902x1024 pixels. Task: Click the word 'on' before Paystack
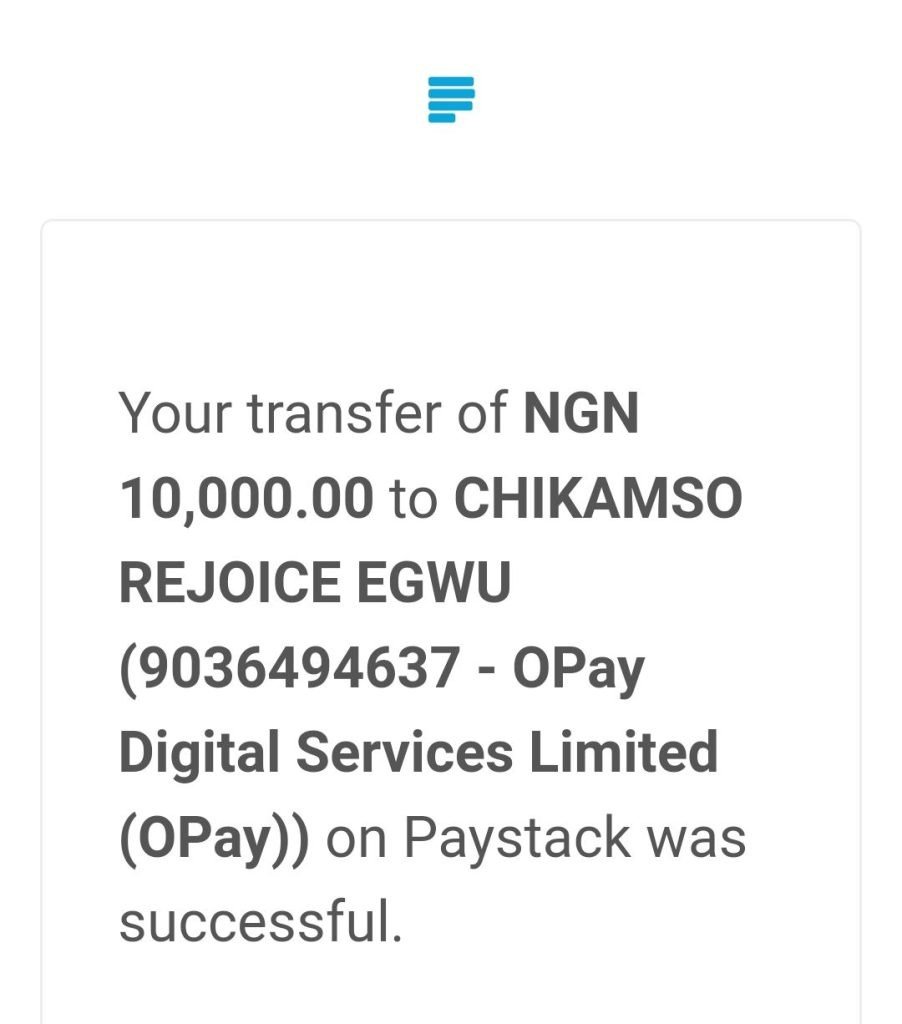point(356,840)
